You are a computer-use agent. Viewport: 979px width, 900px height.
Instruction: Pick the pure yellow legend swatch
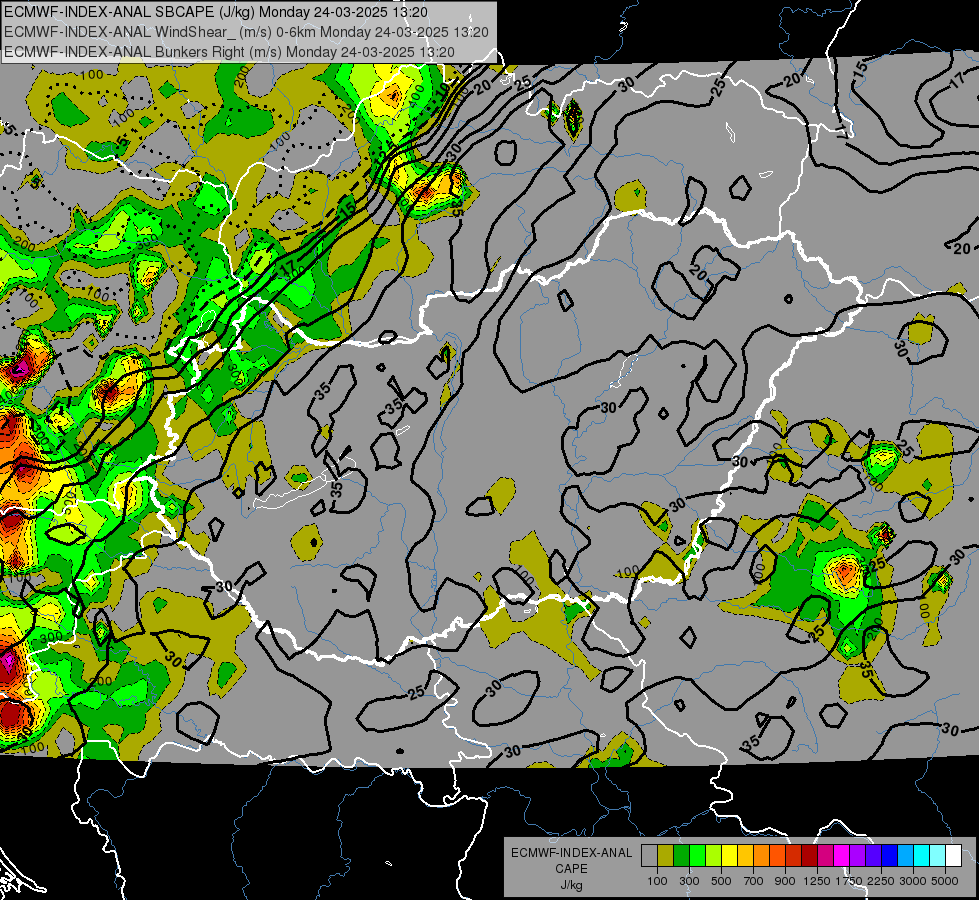coord(729,855)
